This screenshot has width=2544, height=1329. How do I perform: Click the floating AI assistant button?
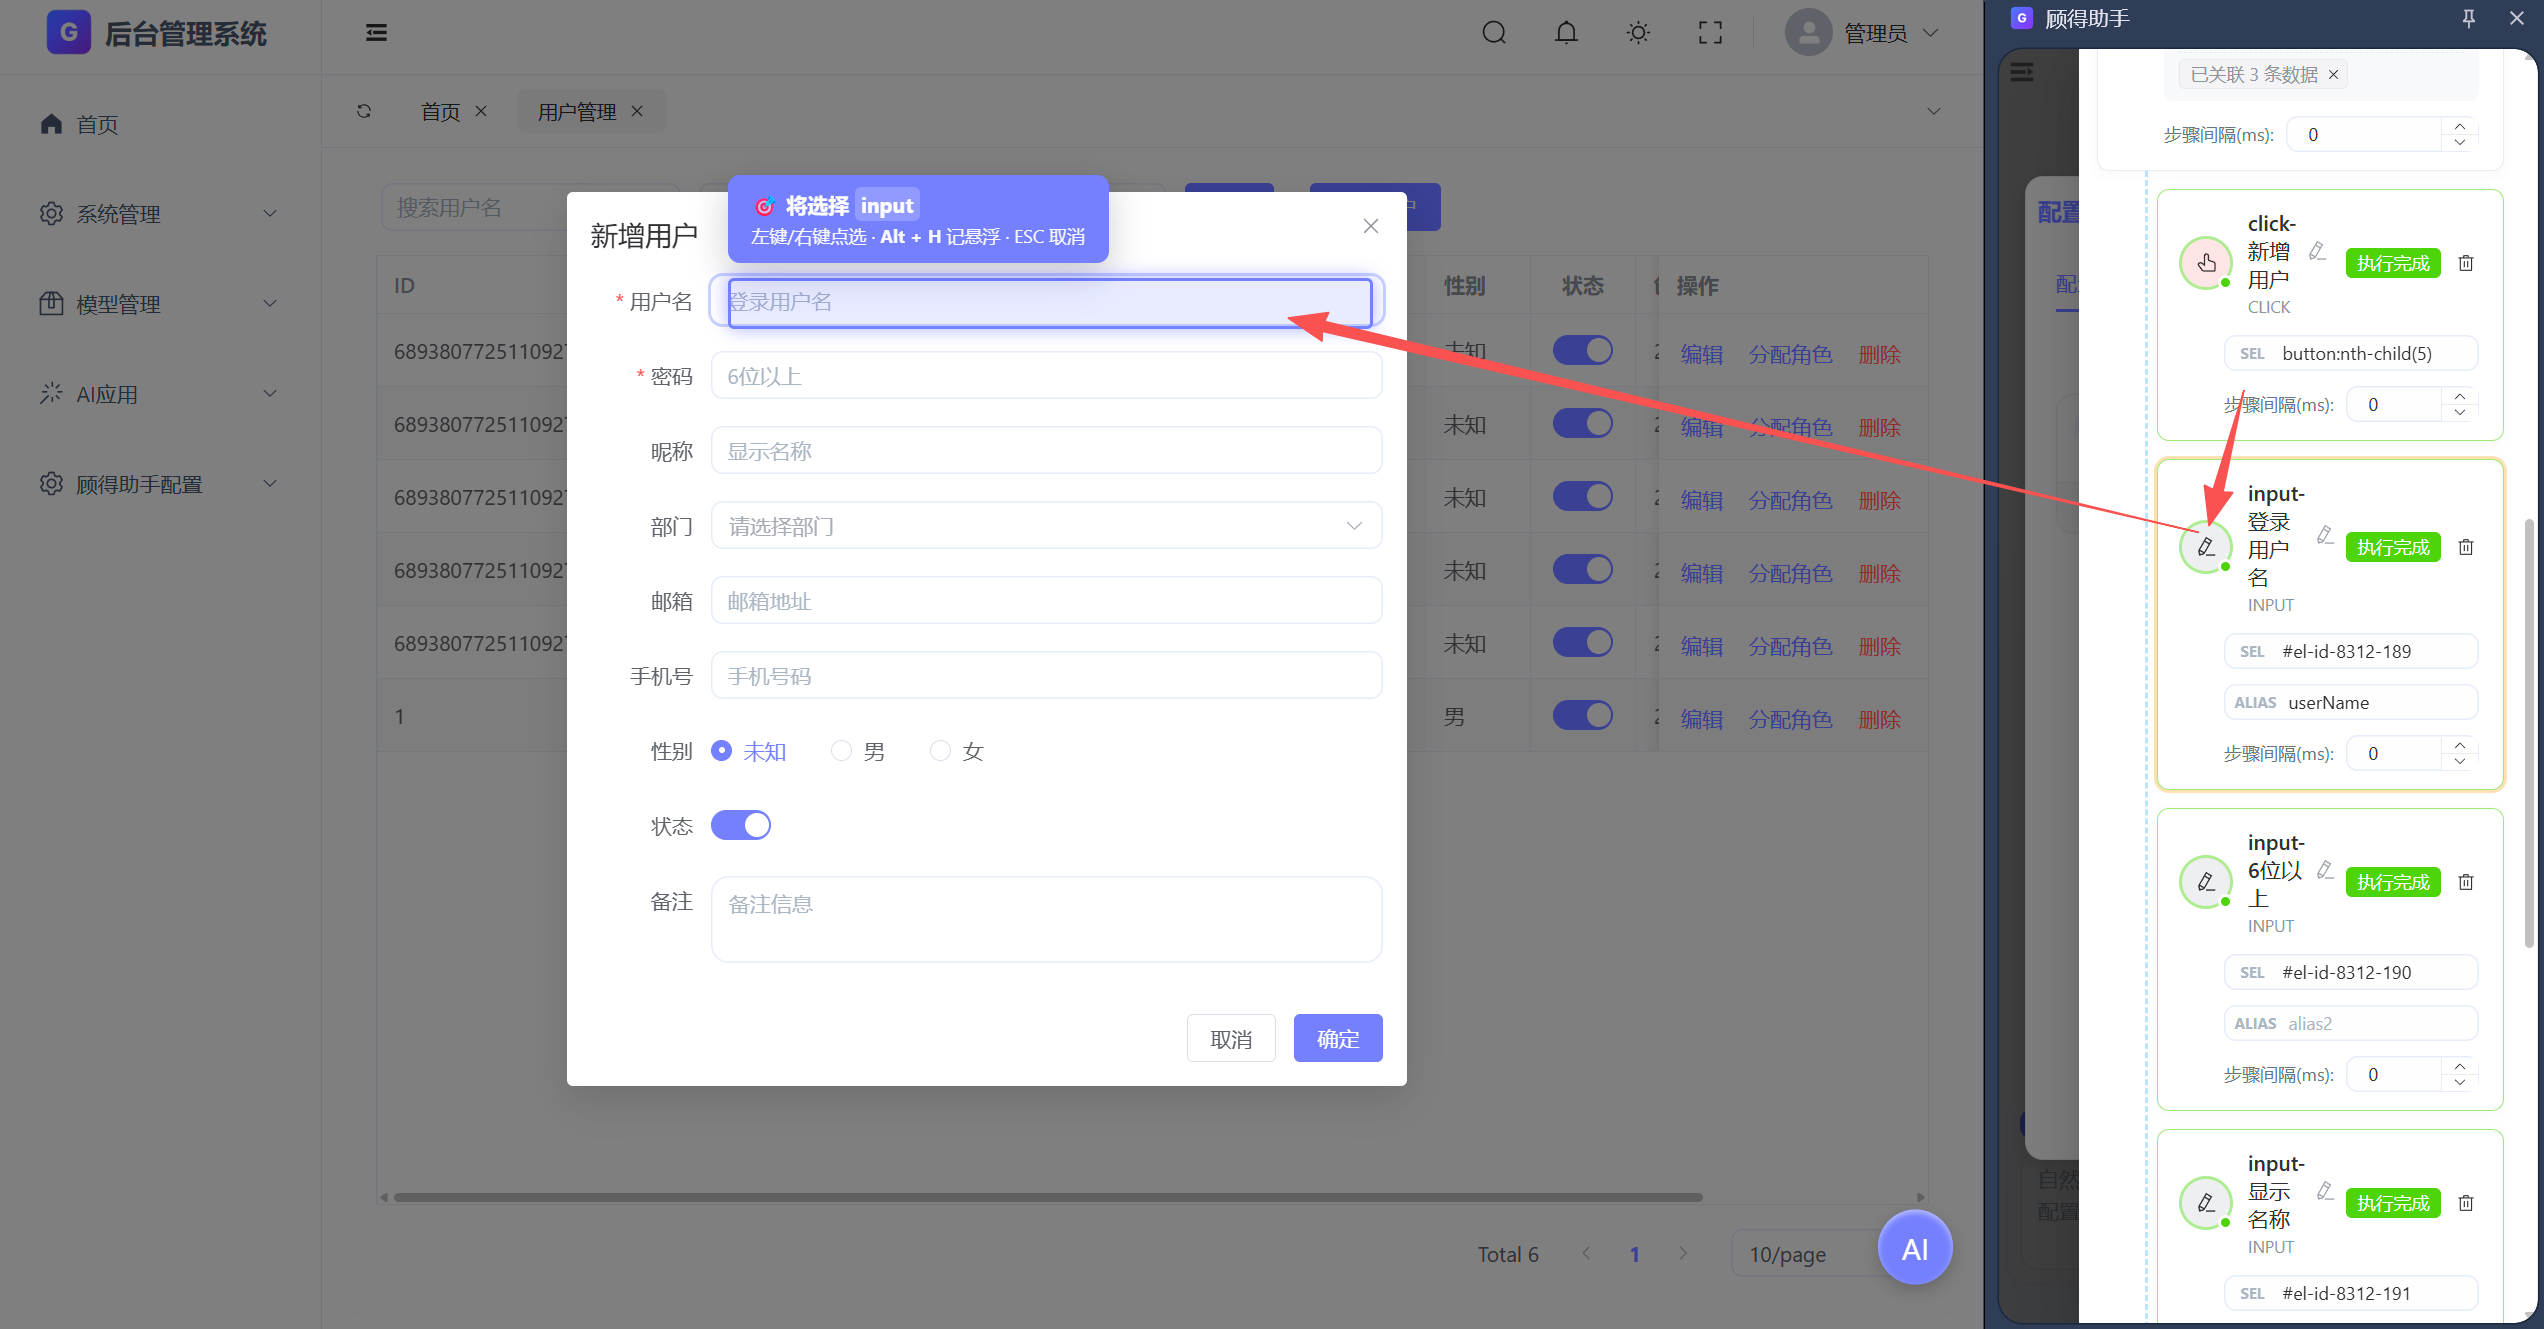1914,1248
